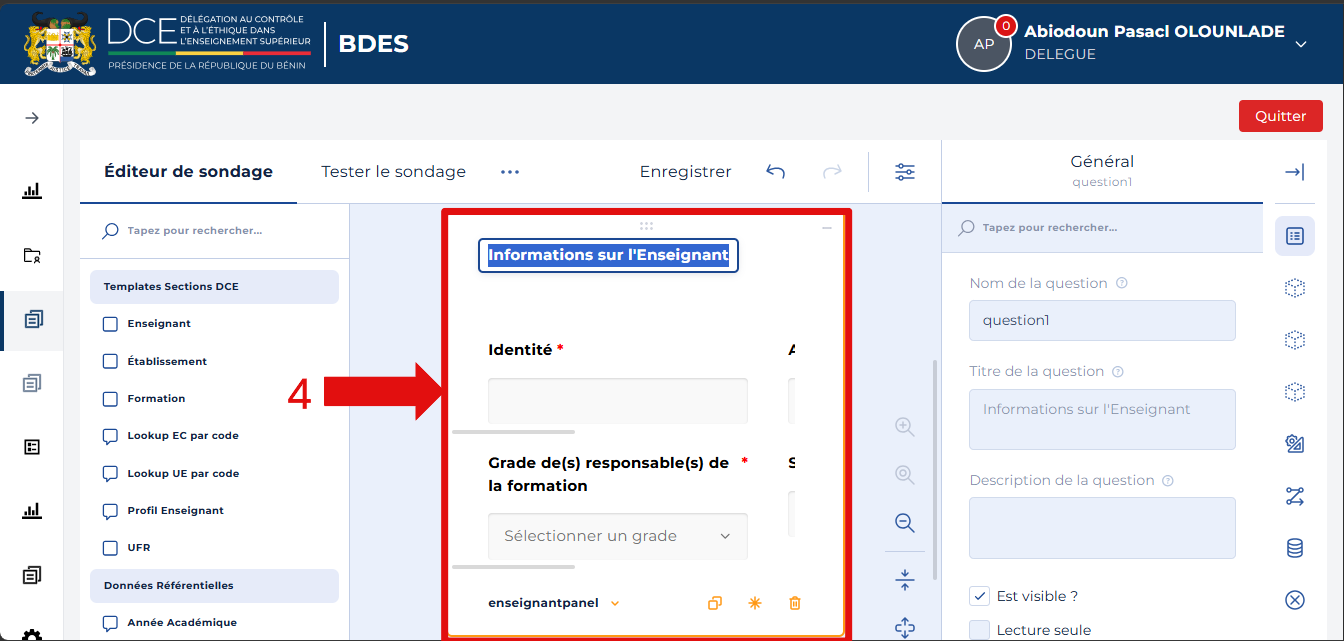Click Enregistrer to save the survey
Image resolution: width=1344 pixels, height=641 pixels.
coord(685,172)
